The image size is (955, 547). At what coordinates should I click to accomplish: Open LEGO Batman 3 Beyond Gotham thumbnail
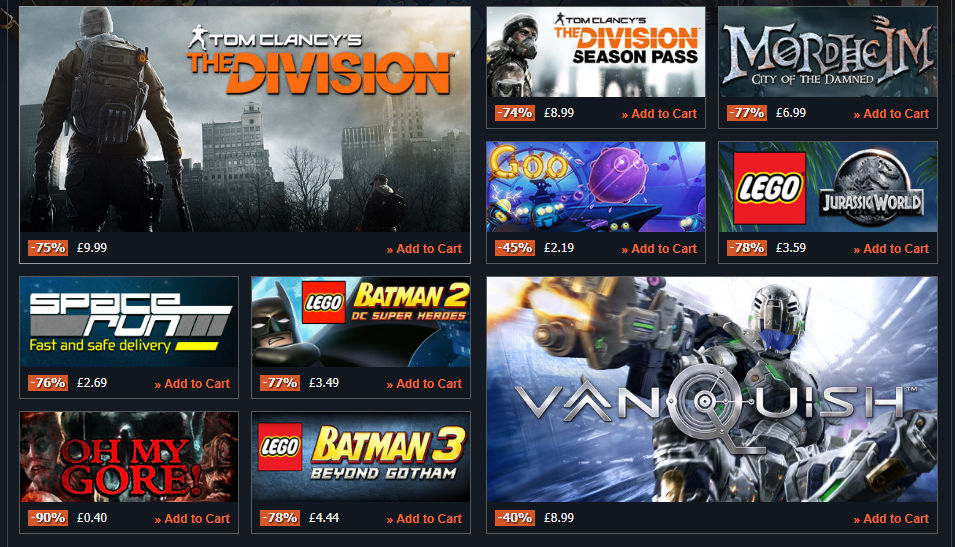pos(361,457)
